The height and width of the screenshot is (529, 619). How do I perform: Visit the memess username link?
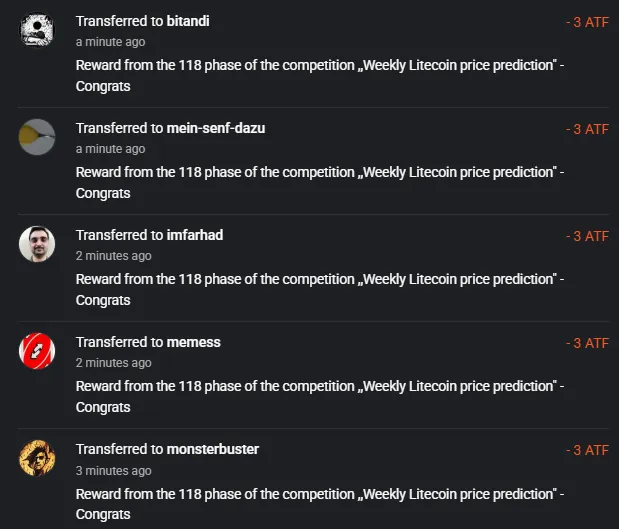193,342
